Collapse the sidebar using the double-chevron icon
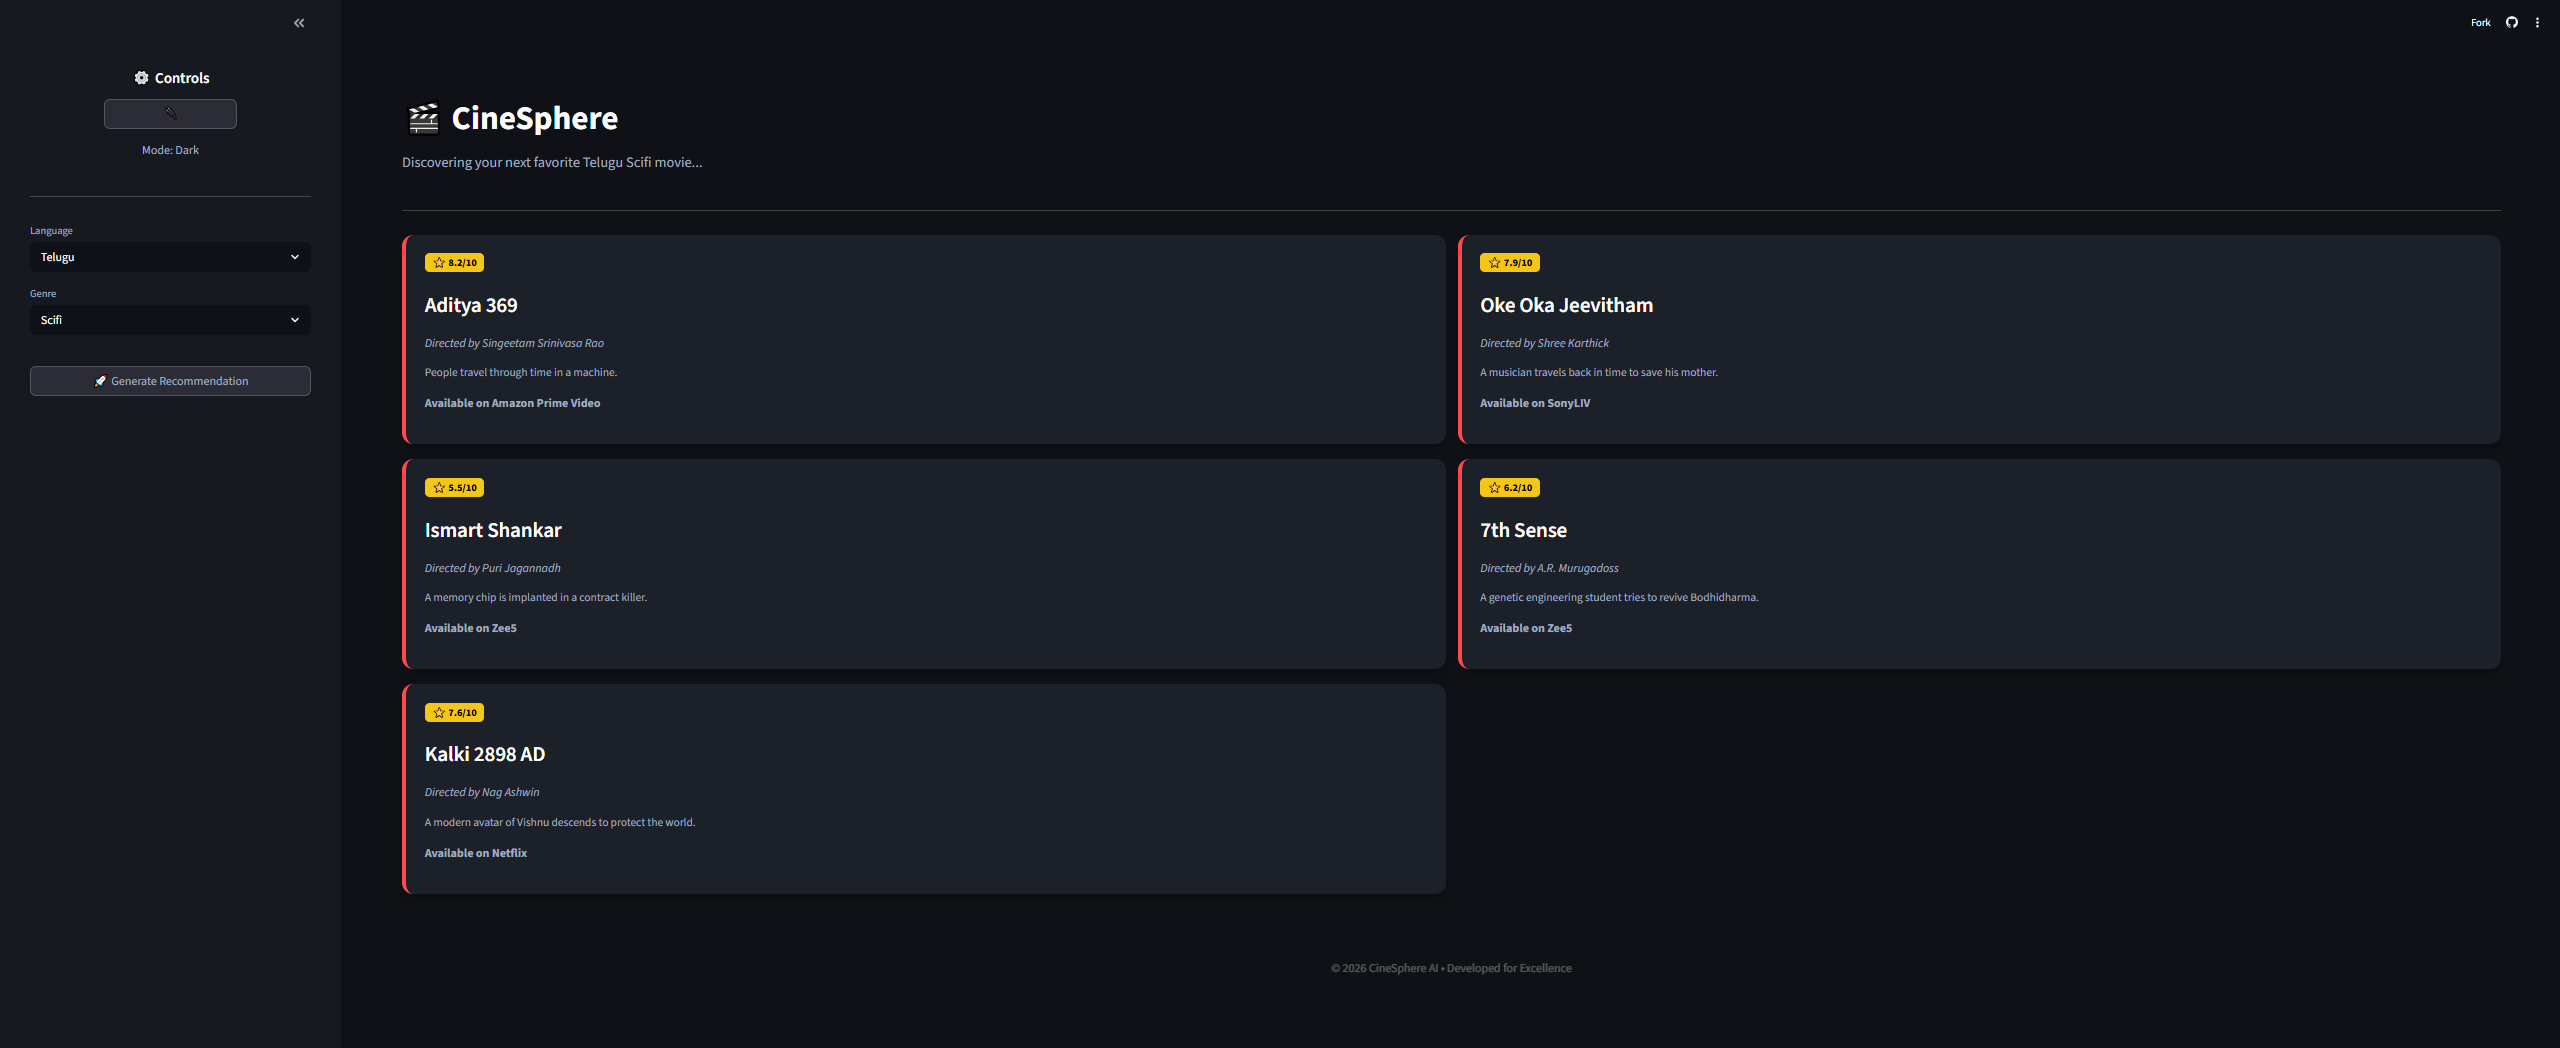The height and width of the screenshot is (1048, 2560). tap(298, 22)
